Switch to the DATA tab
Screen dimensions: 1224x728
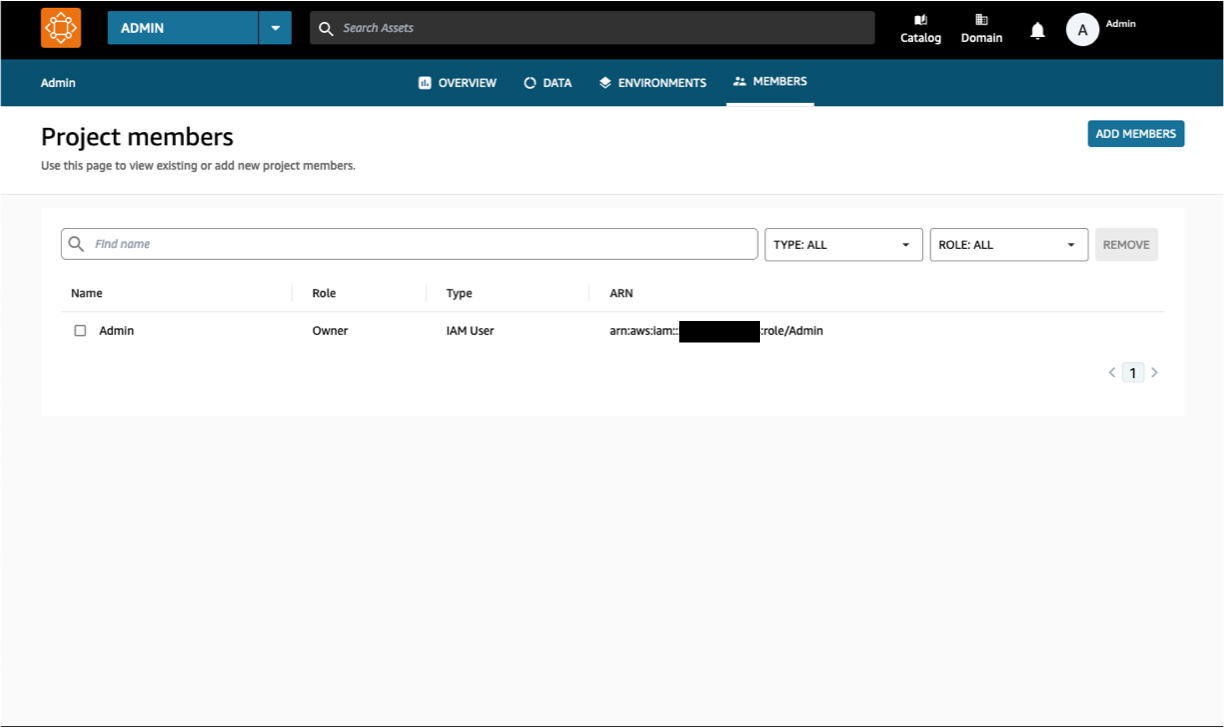(548, 83)
